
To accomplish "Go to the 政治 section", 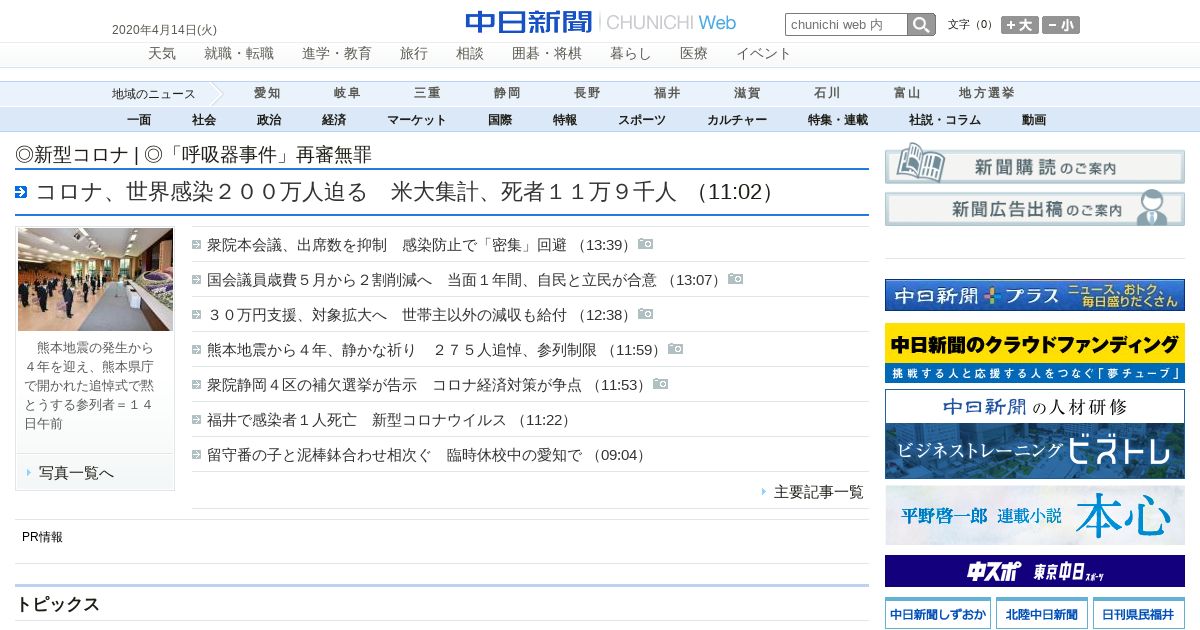I will click(x=269, y=120).
